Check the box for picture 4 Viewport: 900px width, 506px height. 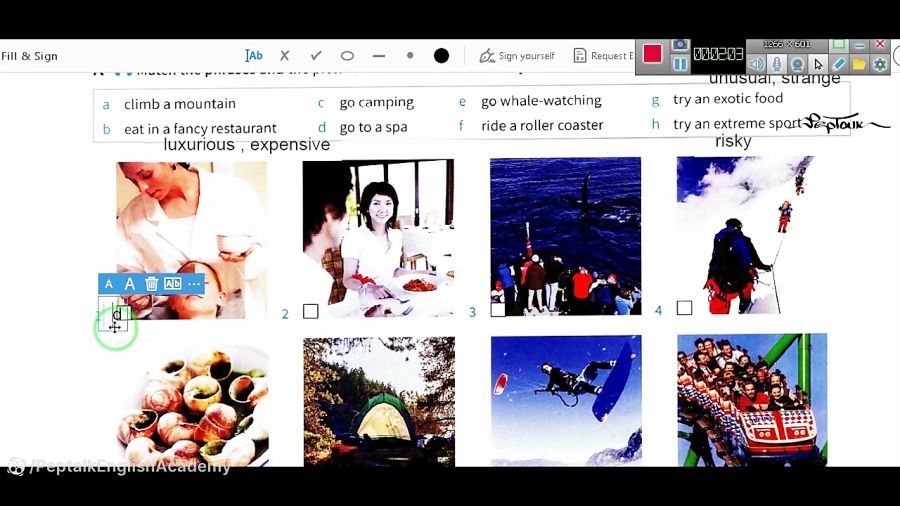pyautogui.click(x=684, y=308)
